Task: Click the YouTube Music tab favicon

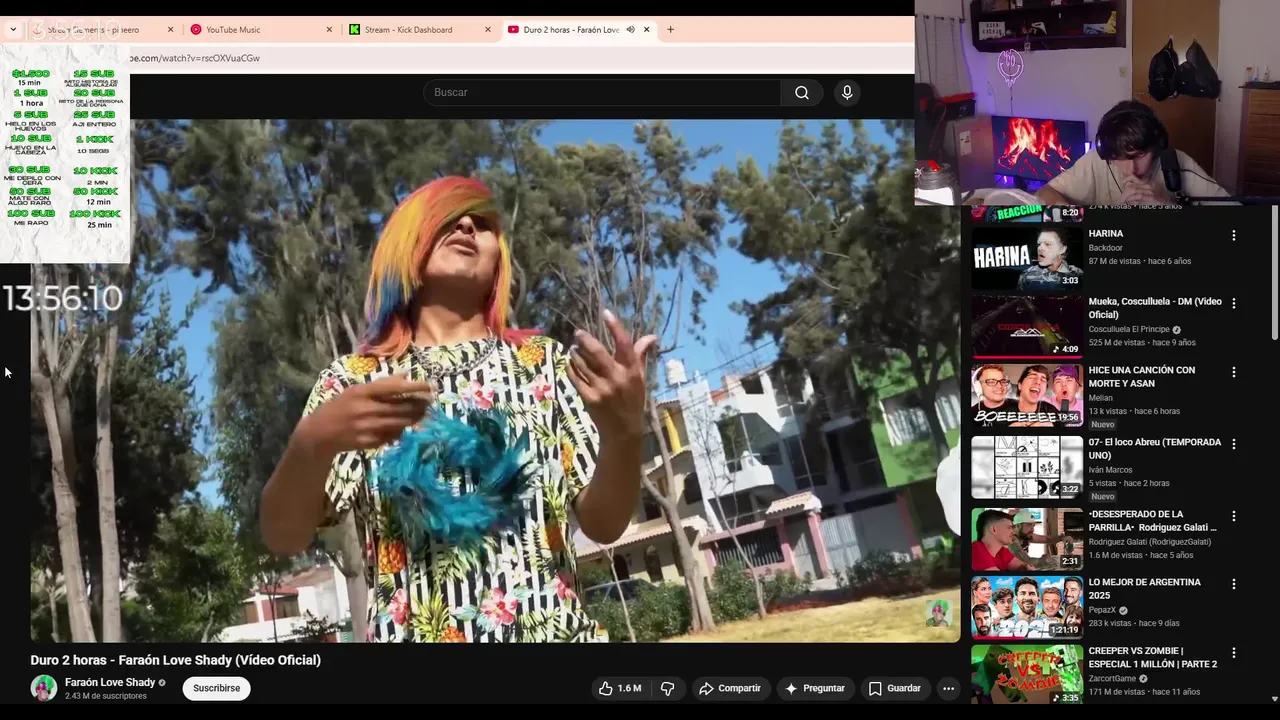Action: (x=196, y=30)
